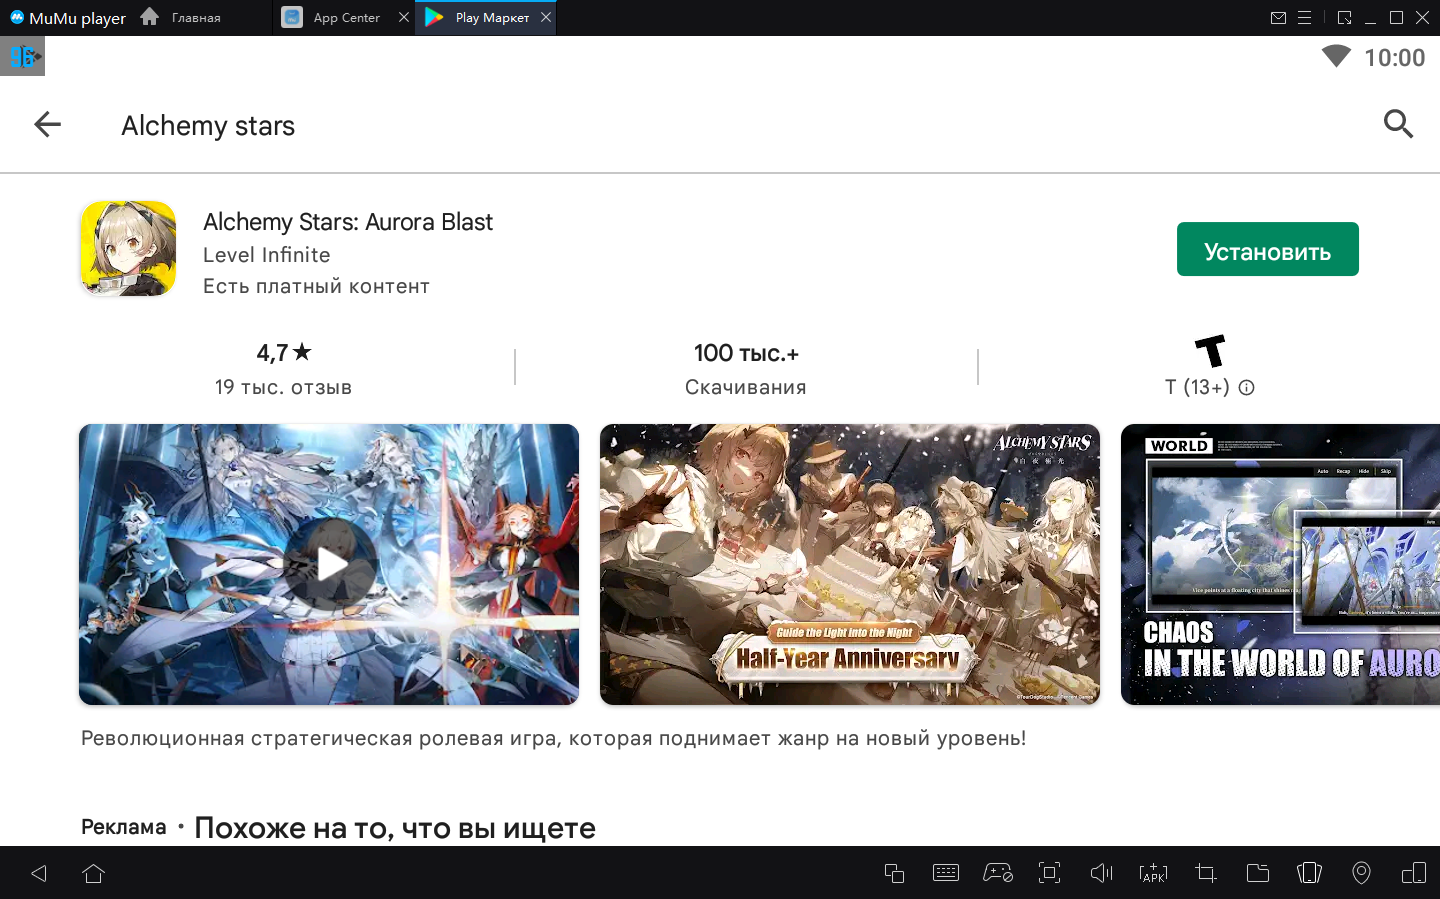Click the green Установить install button
This screenshot has width=1440, height=899.
point(1267,249)
